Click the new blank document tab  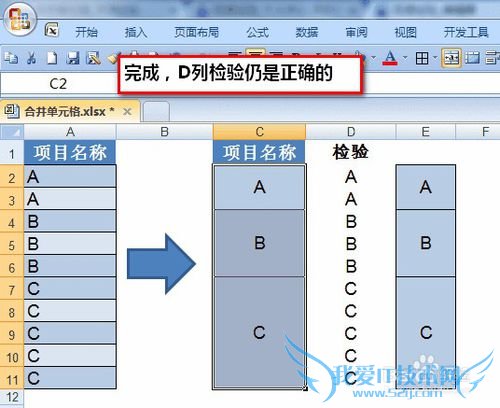click(x=156, y=111)
